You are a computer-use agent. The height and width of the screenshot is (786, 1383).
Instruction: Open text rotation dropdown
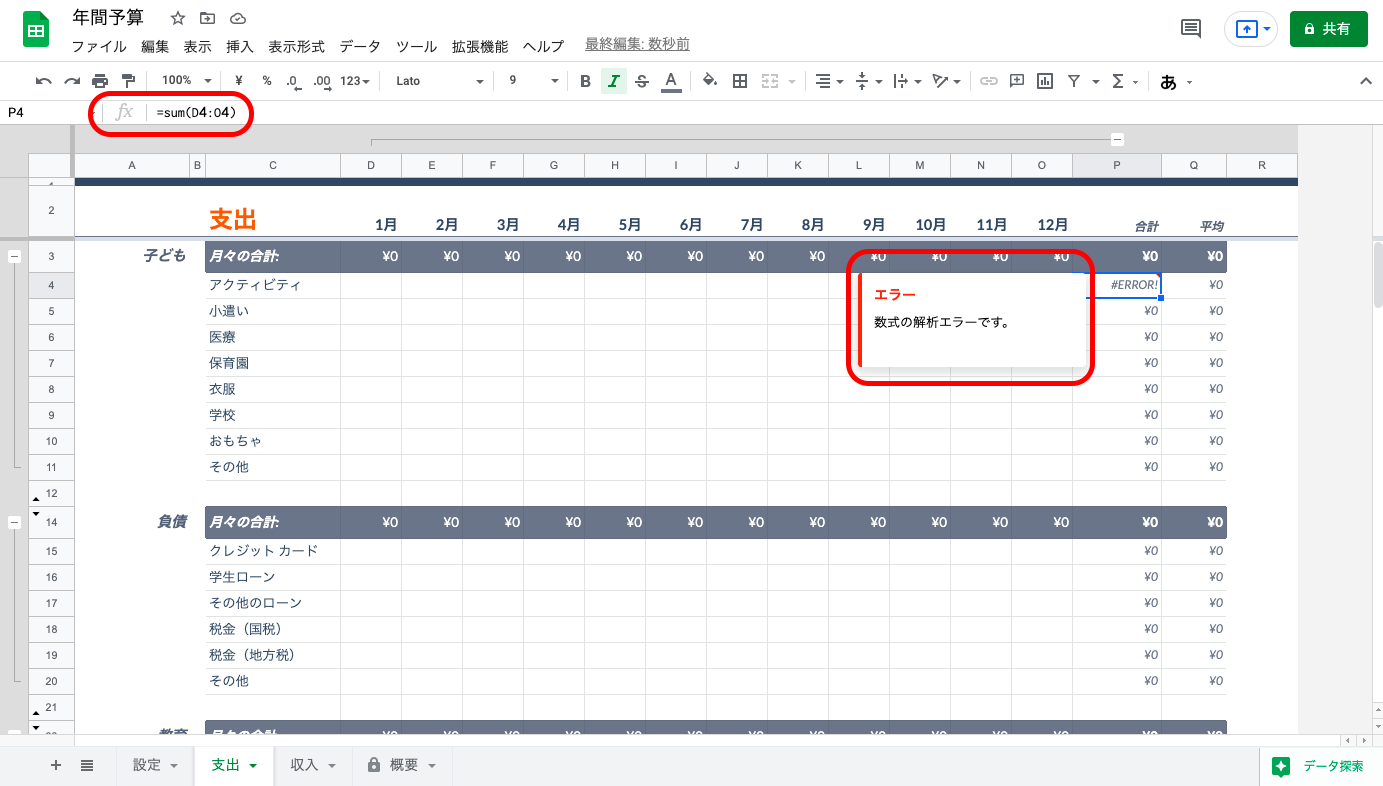click(x=946, y=81)
